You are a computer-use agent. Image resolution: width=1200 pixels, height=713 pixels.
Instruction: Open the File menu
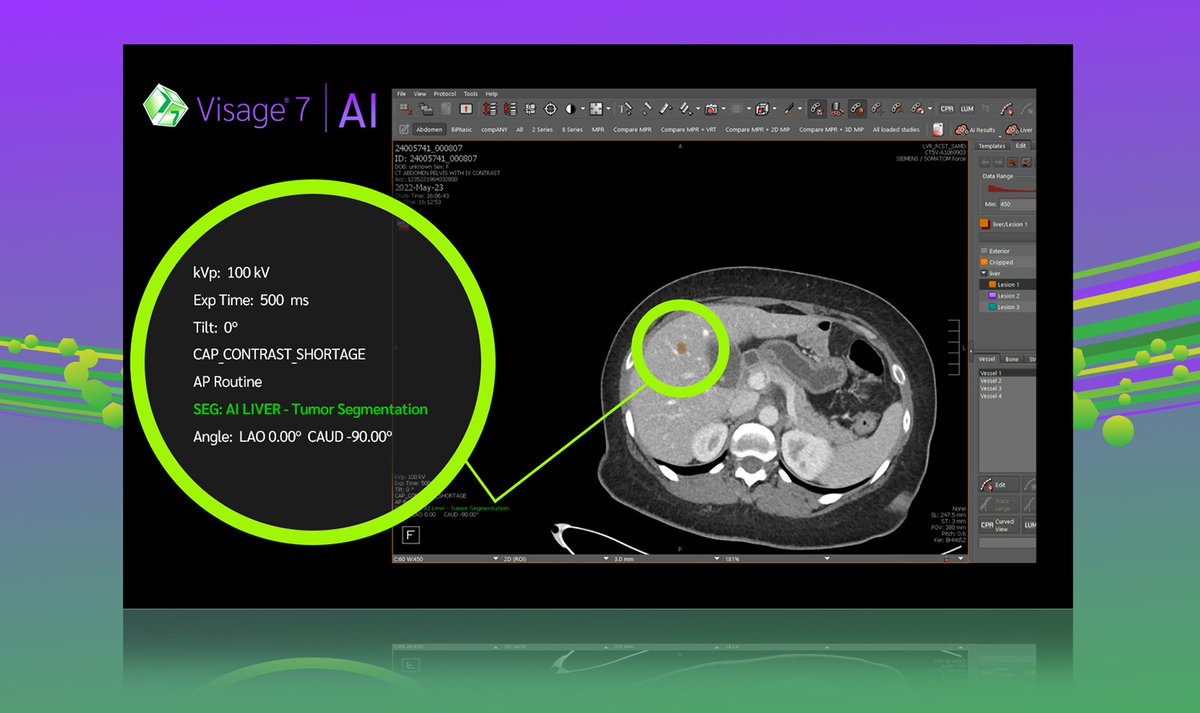point(401,94)
